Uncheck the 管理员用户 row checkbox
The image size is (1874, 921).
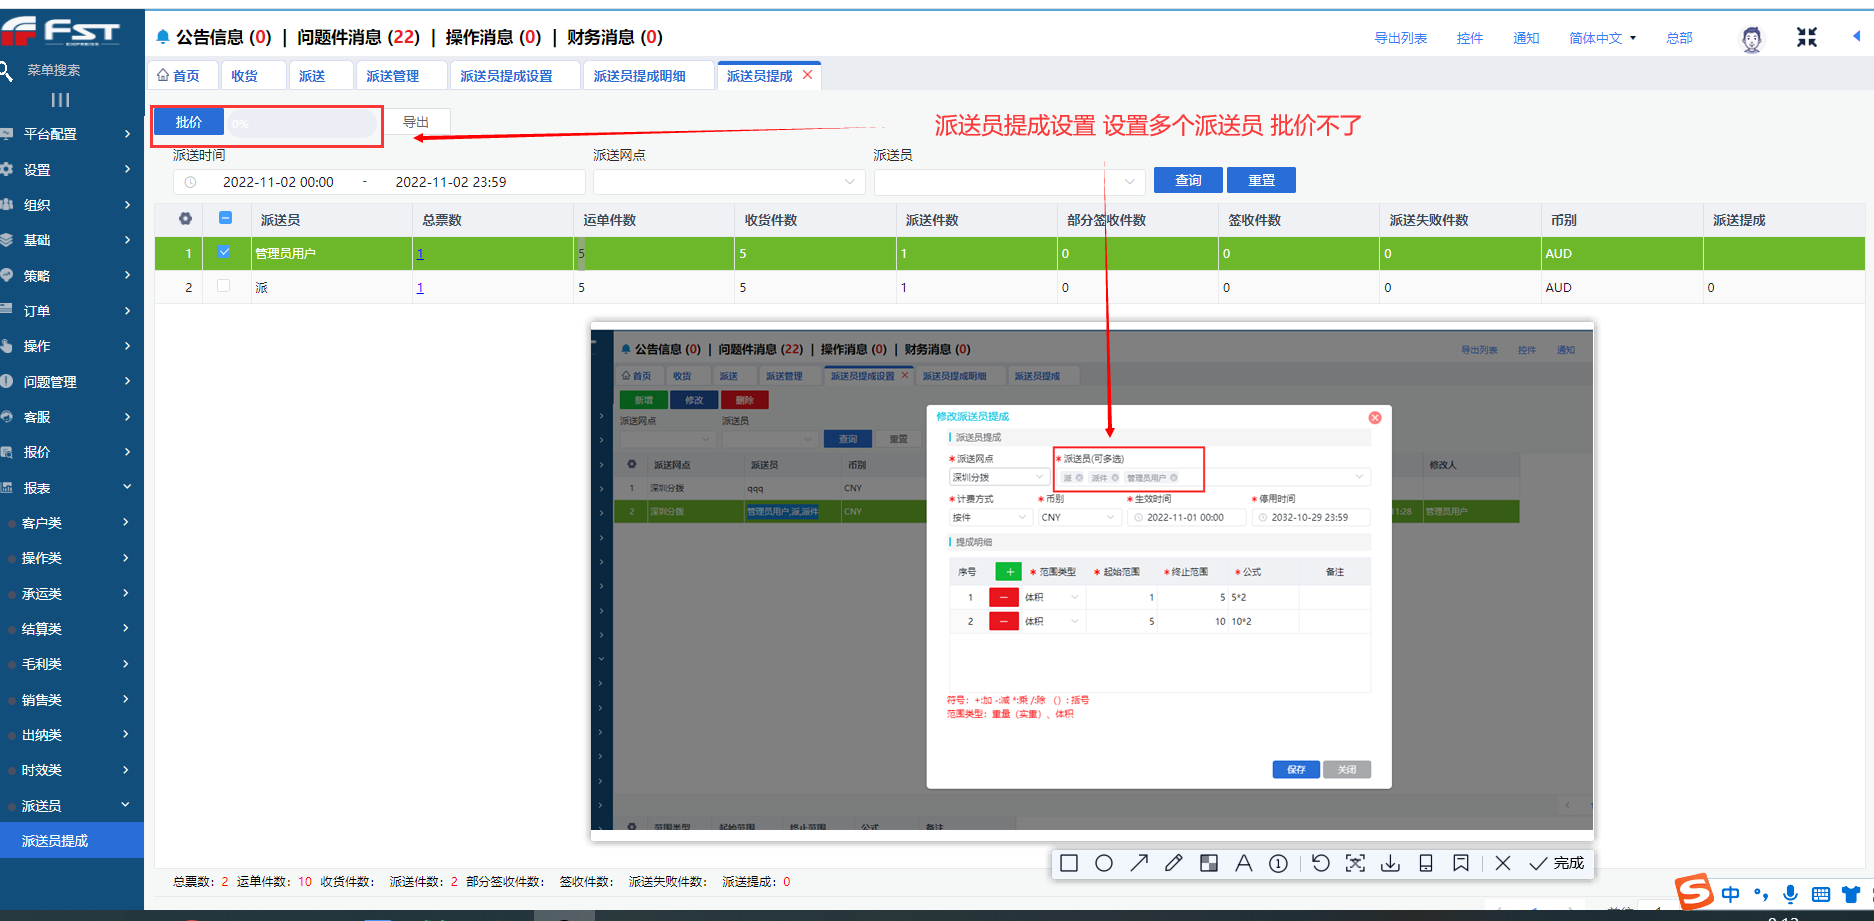[x=224, y=252]
